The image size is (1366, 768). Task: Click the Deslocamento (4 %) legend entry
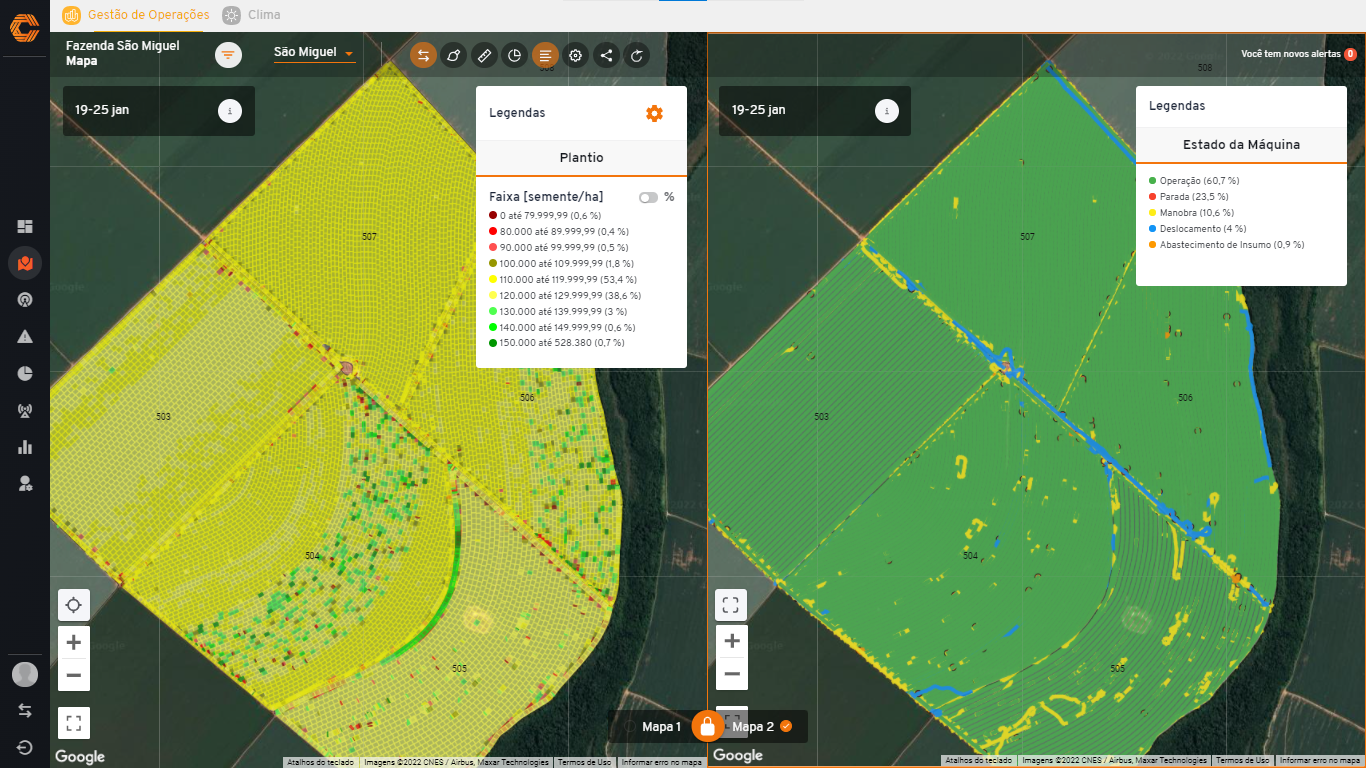[1198, 229]
